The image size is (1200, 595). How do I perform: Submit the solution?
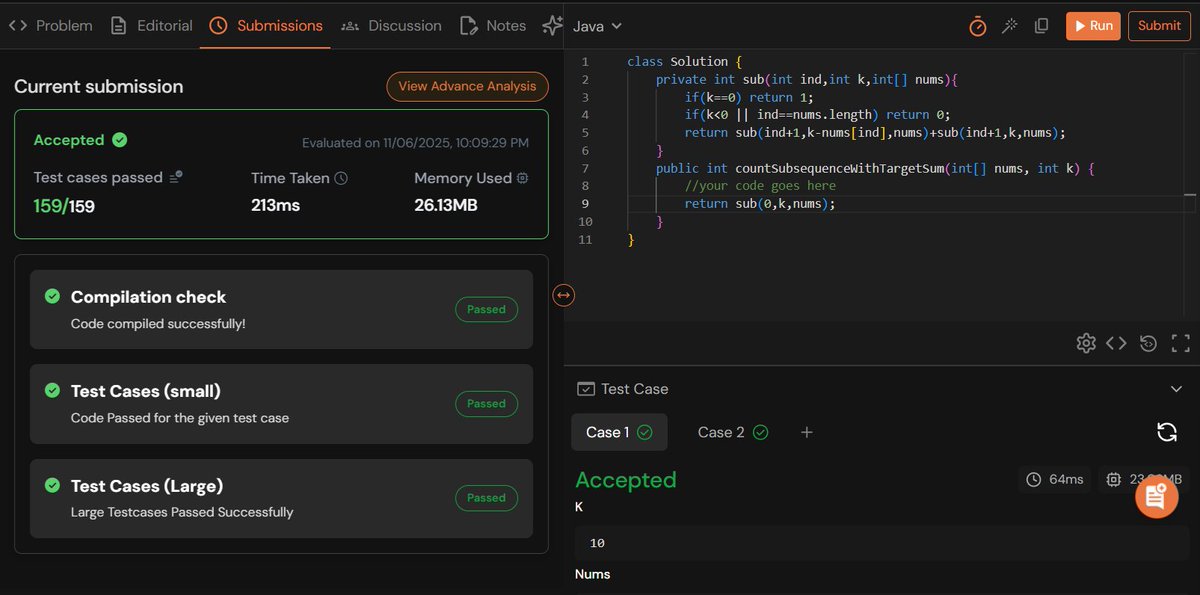point(1159,26)
